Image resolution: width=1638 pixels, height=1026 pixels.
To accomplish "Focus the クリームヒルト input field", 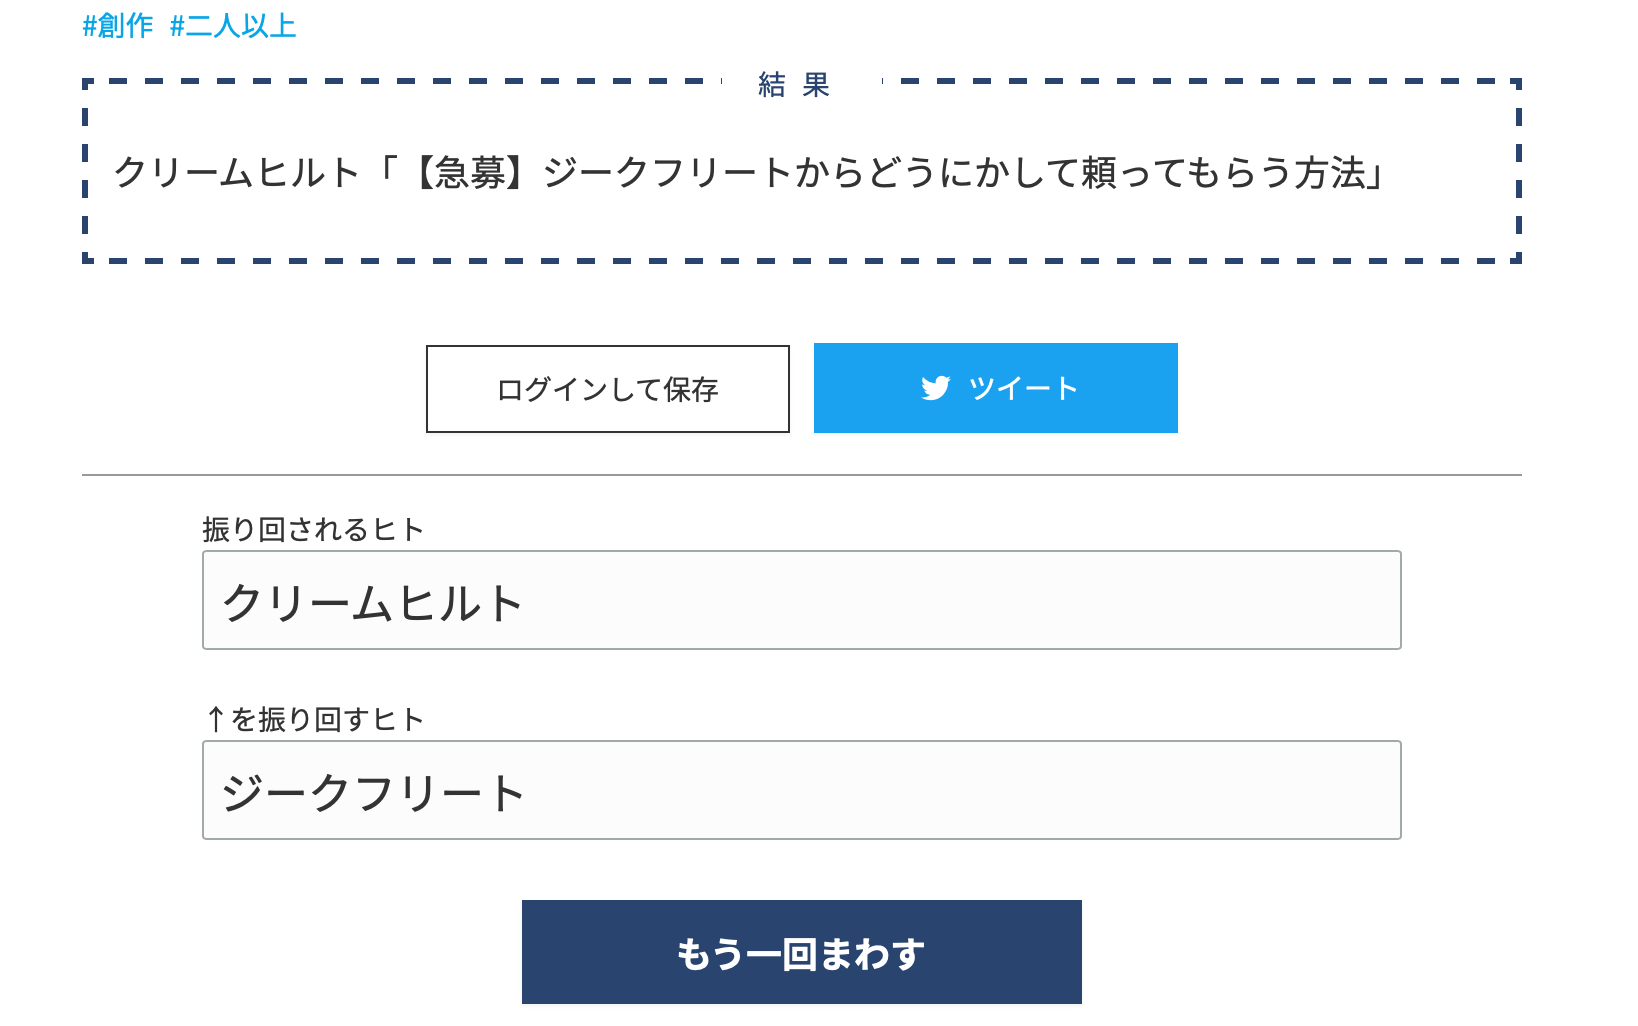I will pyautogui.click(x=802, y=600).
